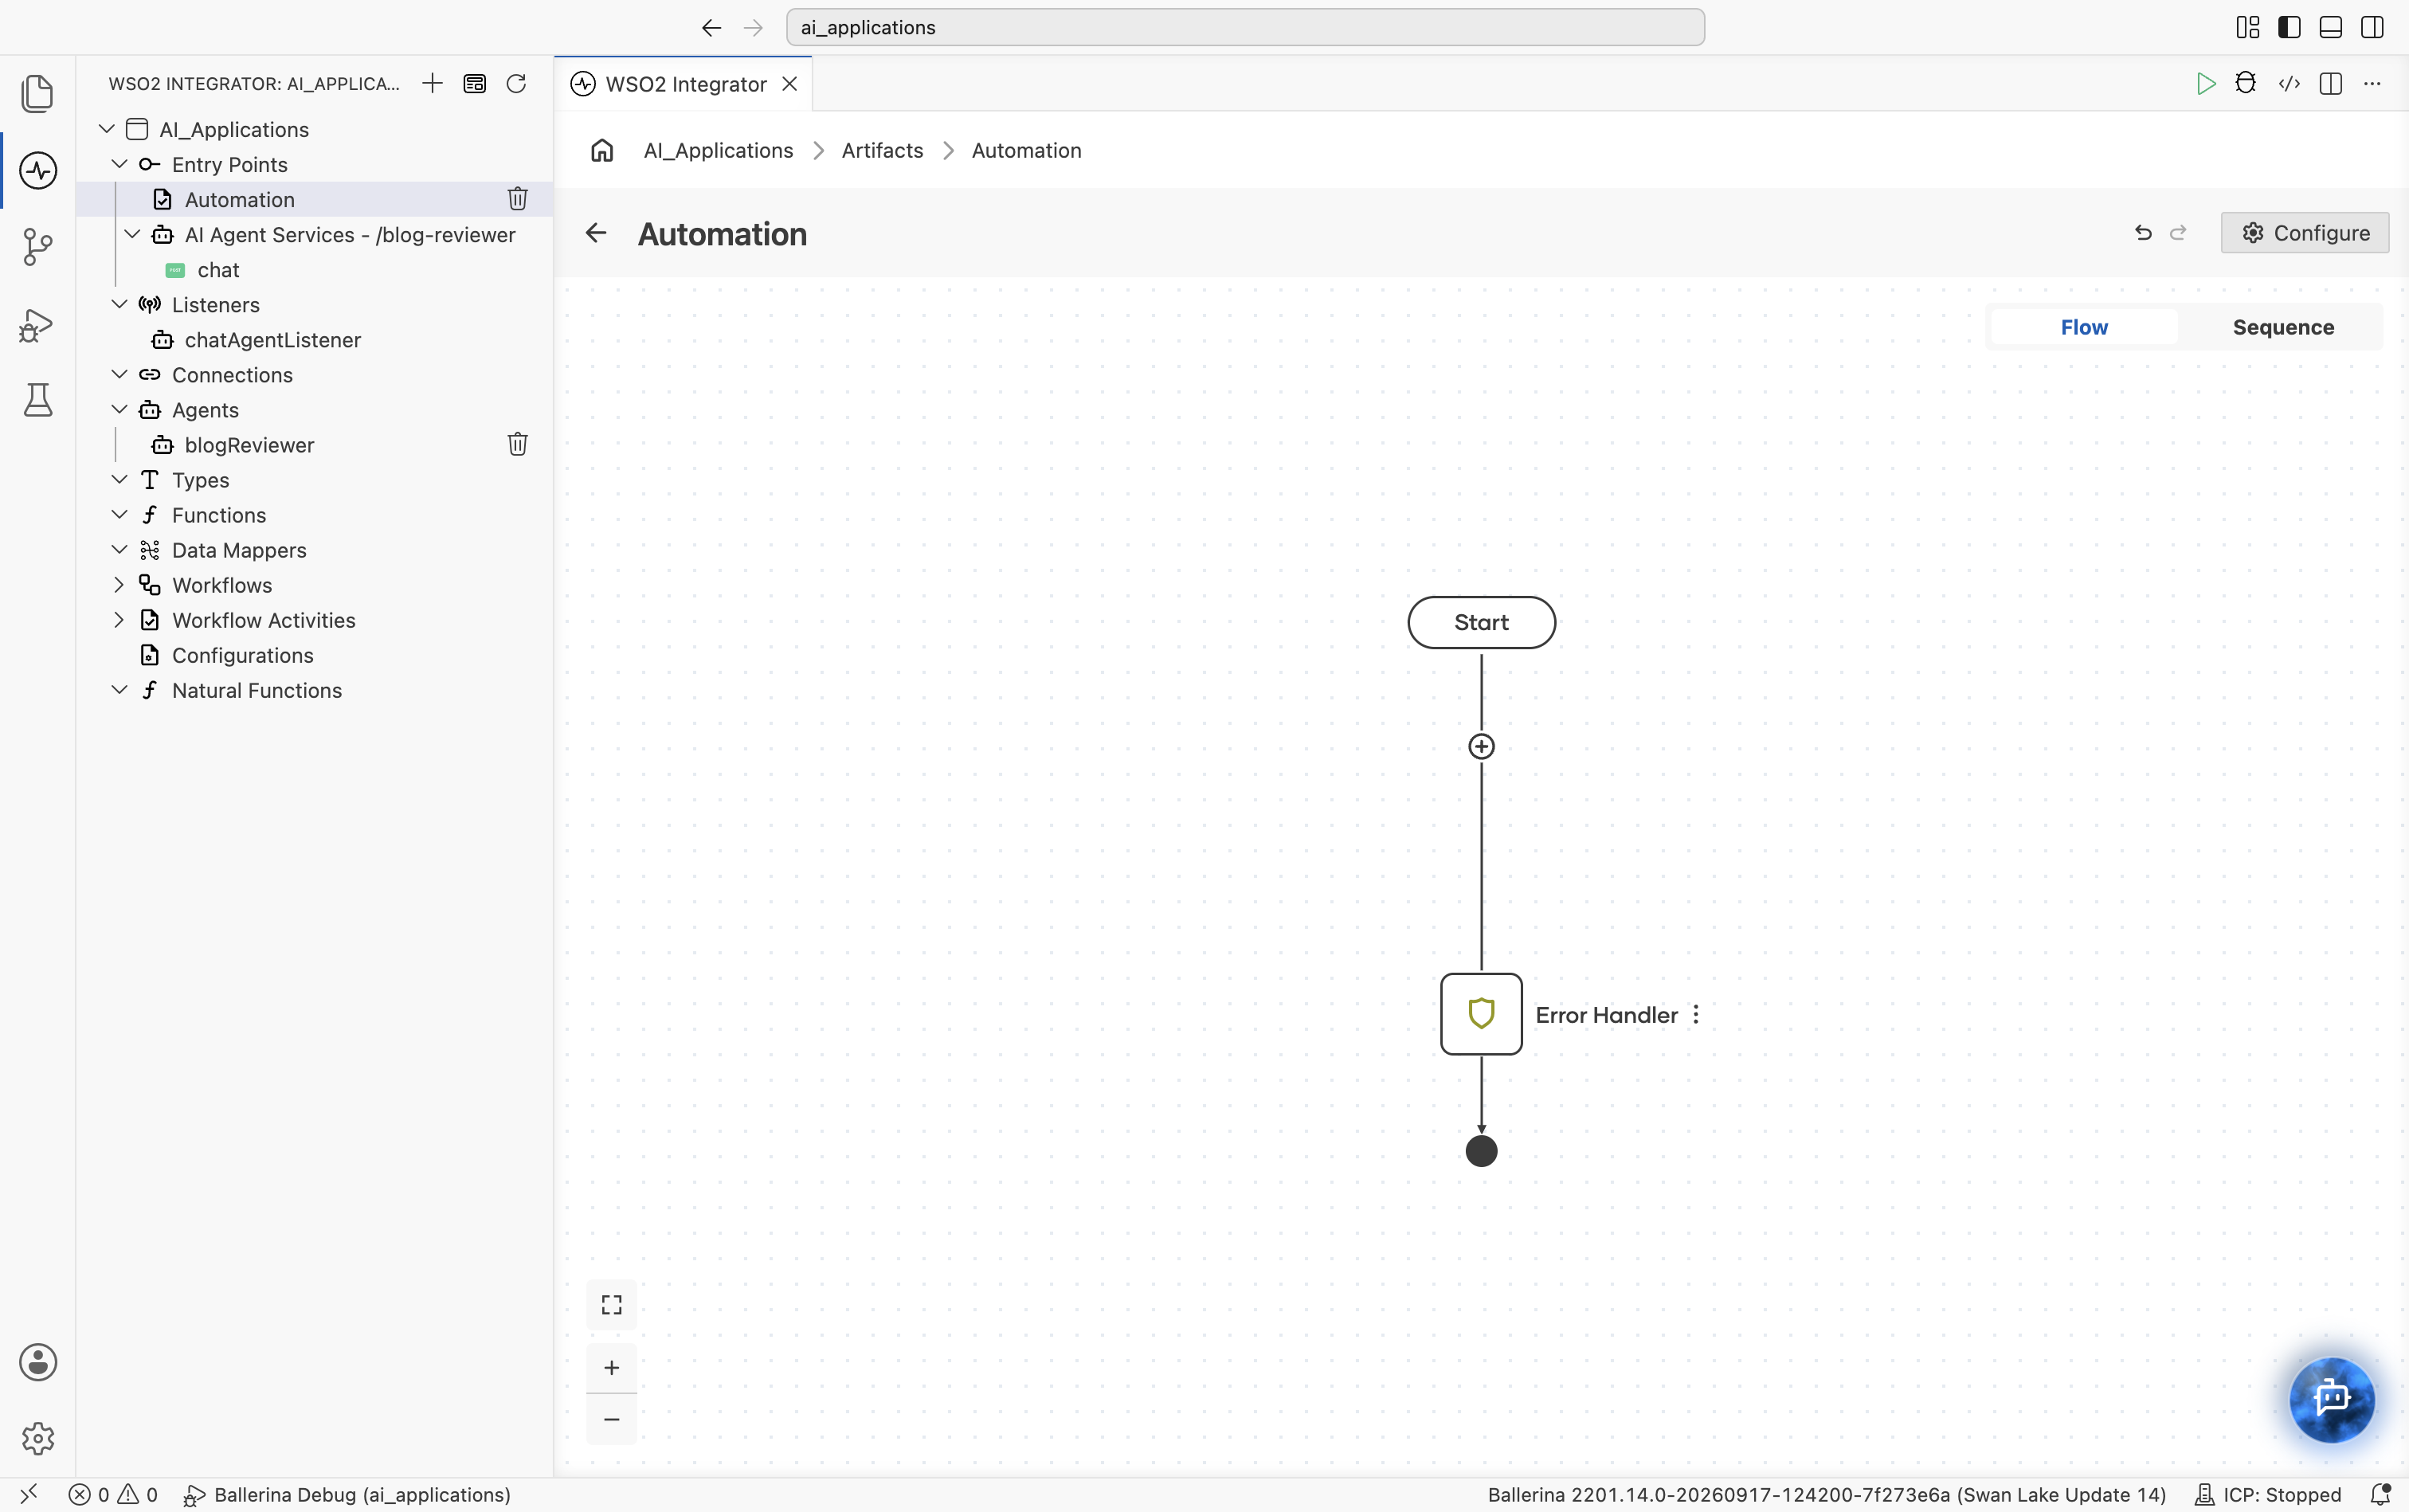Switch to the Sequence view

[x=2283, y=327]
